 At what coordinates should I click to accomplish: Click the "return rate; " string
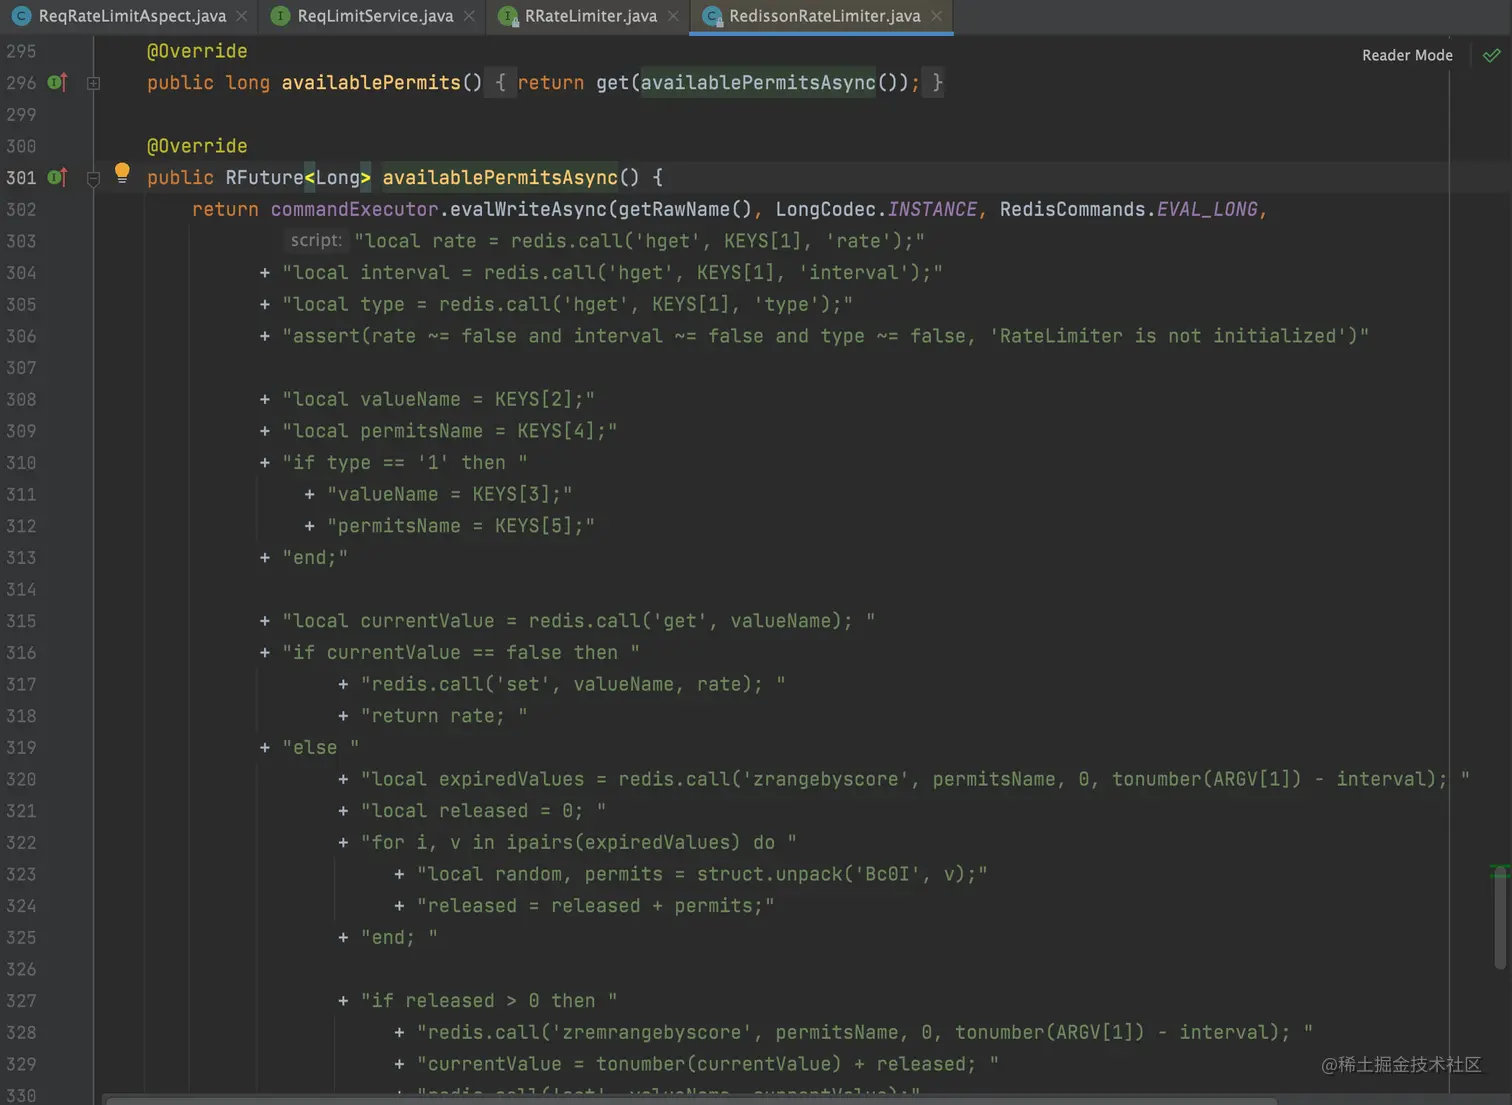click(444, 716)
